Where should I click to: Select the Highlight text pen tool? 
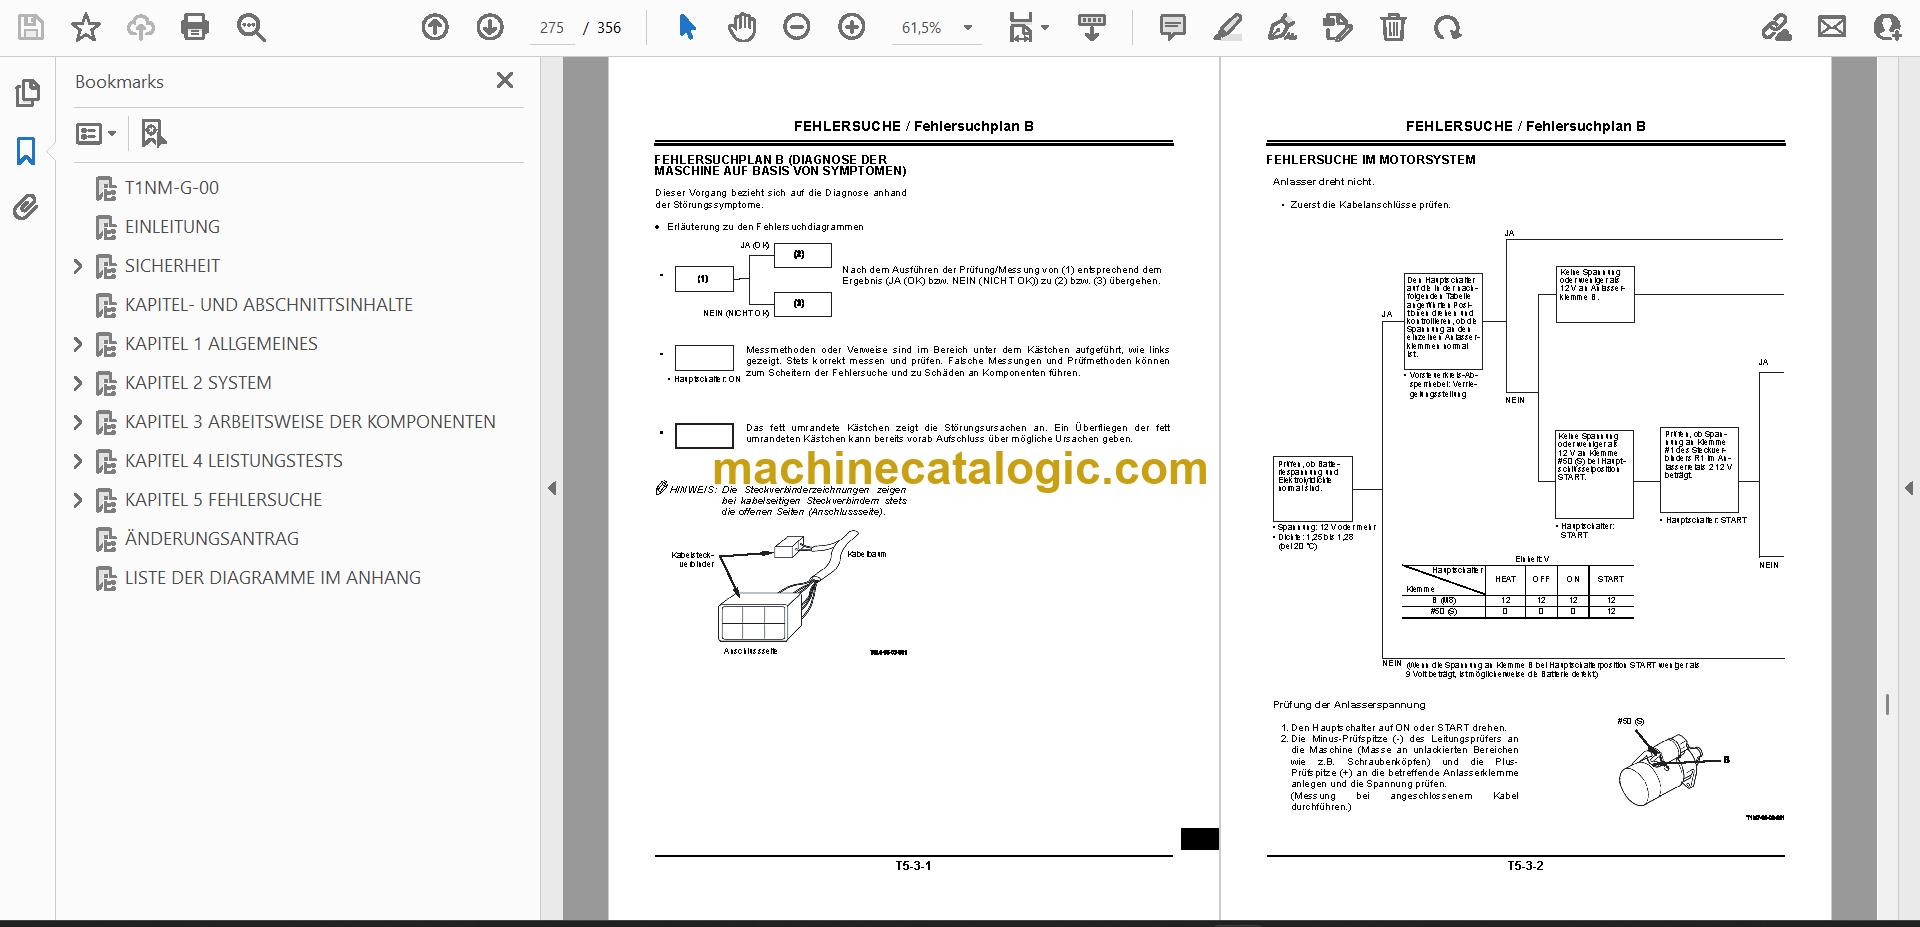tap(1227, 27)
